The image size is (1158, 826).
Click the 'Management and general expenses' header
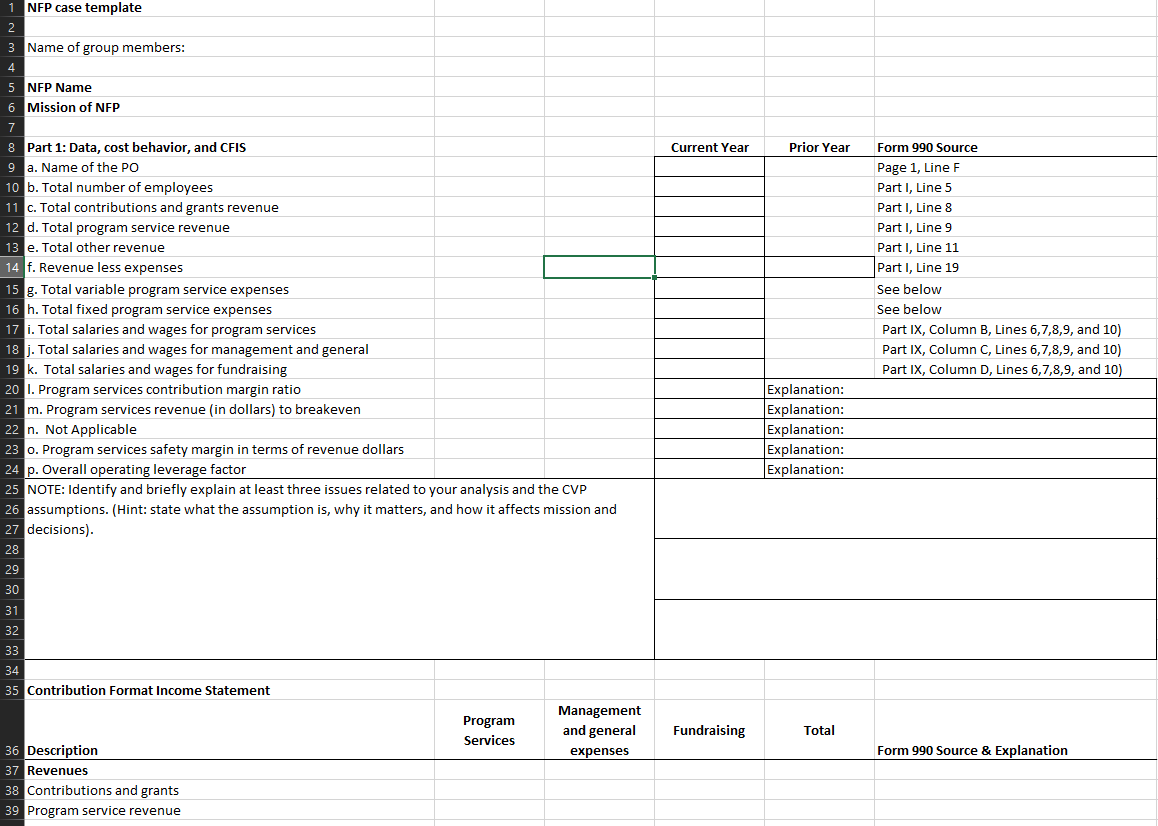coord(599,730)
